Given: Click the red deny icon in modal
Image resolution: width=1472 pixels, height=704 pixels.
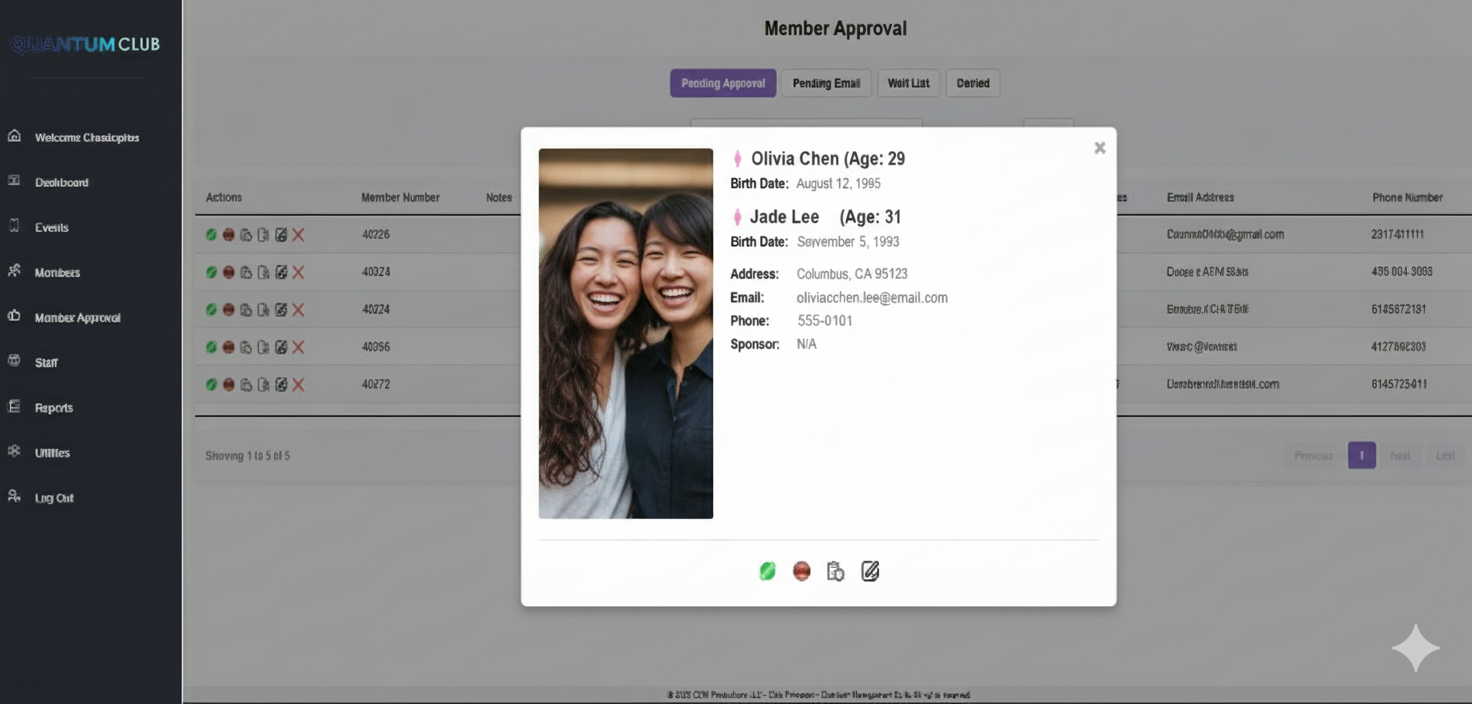Looking at the screenshot, I should point(801,571).
